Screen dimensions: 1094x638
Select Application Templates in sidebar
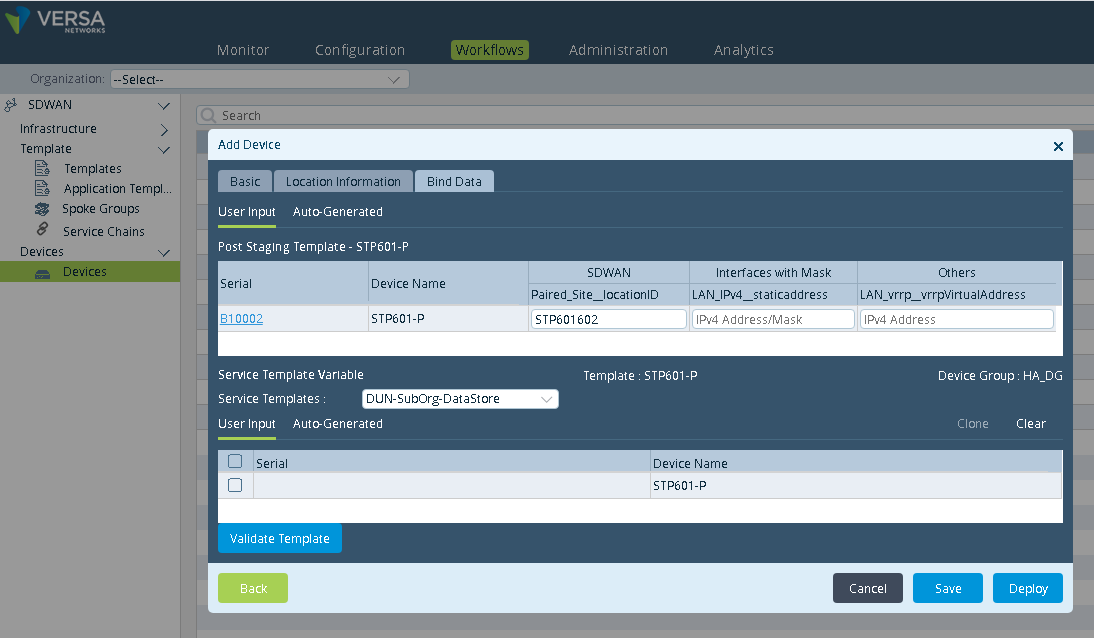point(117,189)
